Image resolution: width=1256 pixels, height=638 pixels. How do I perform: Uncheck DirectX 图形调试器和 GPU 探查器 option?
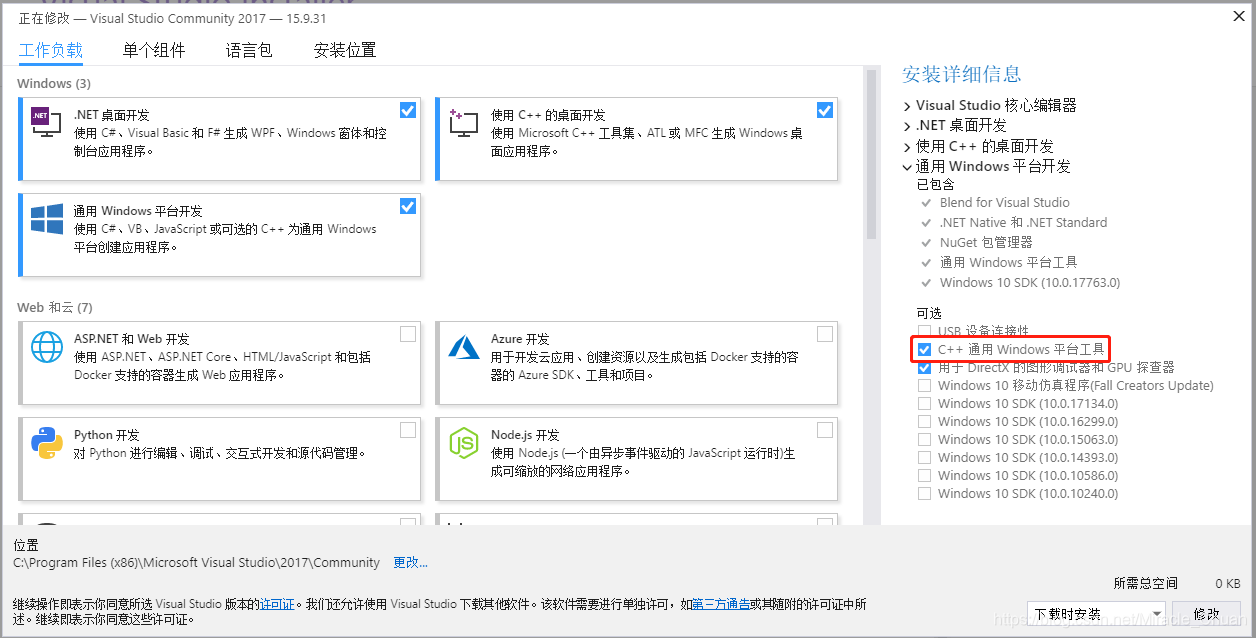click(924, 368)
